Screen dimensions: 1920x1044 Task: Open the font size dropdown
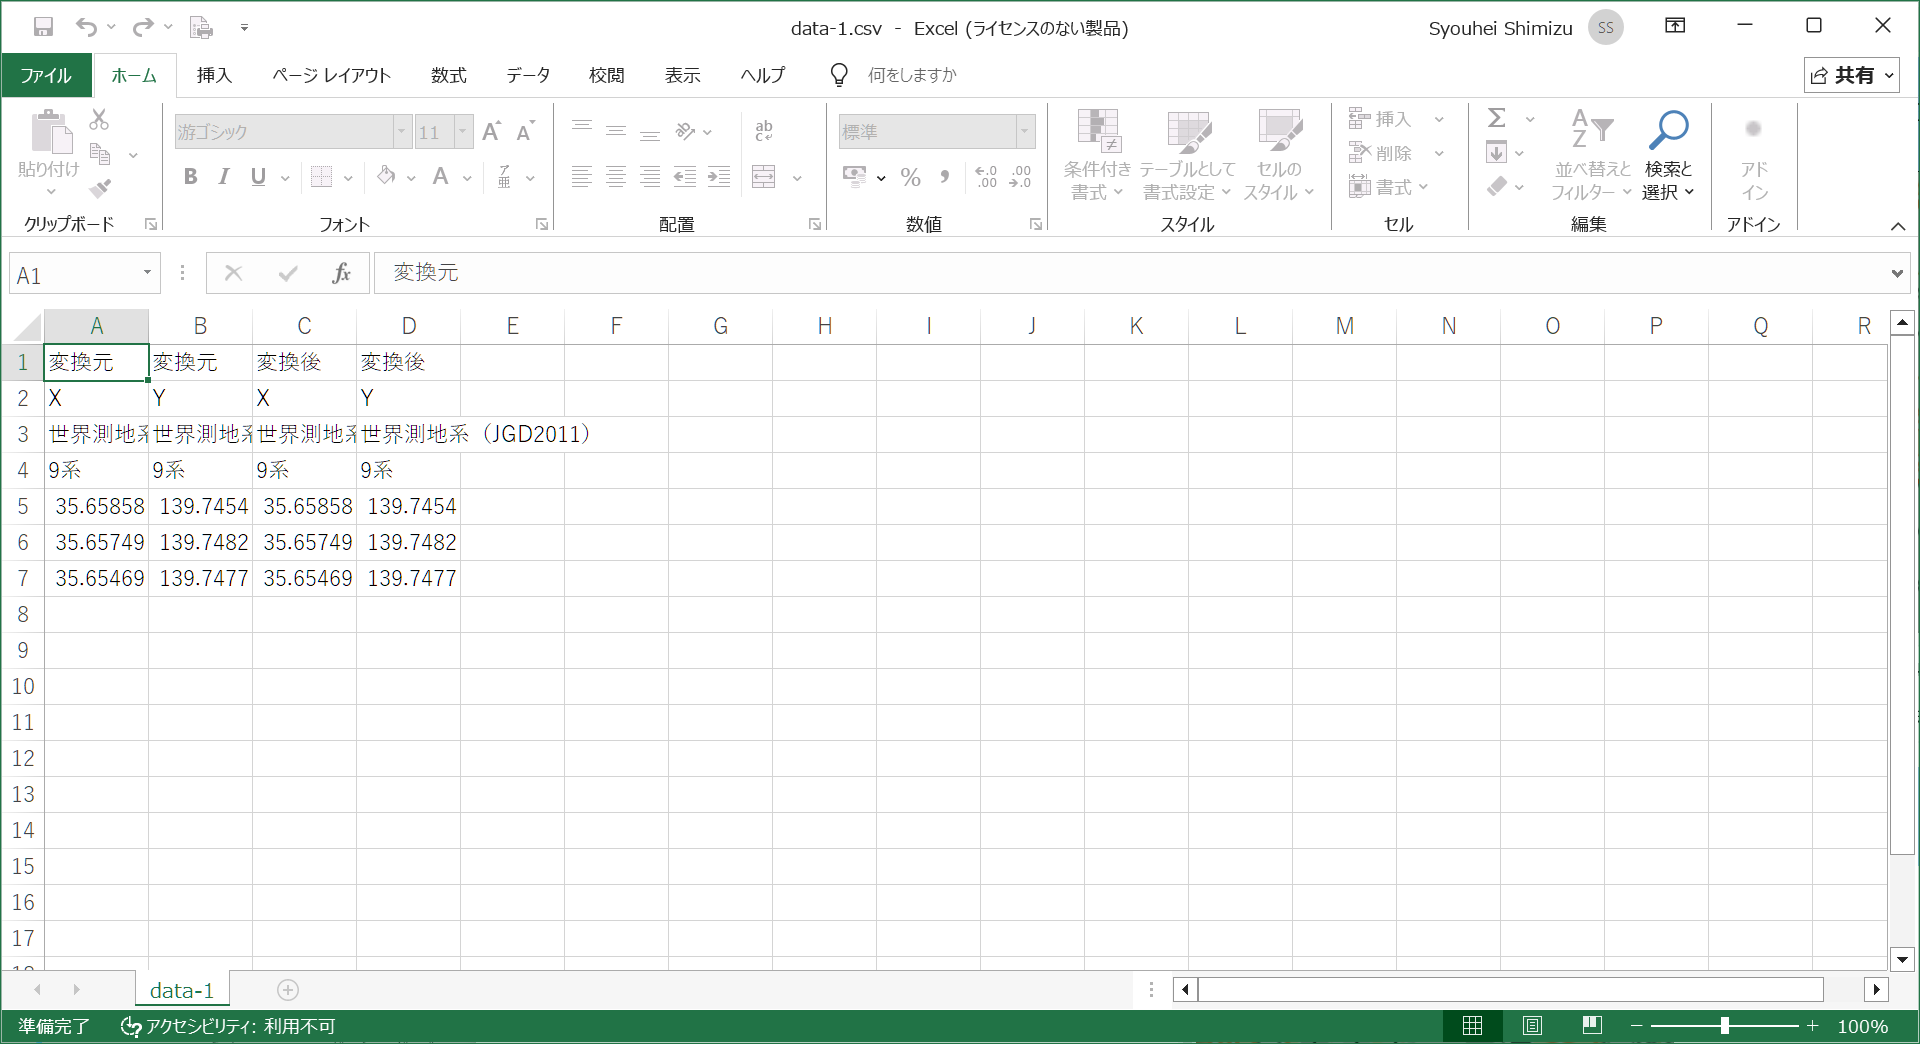(x=463, y=131)
